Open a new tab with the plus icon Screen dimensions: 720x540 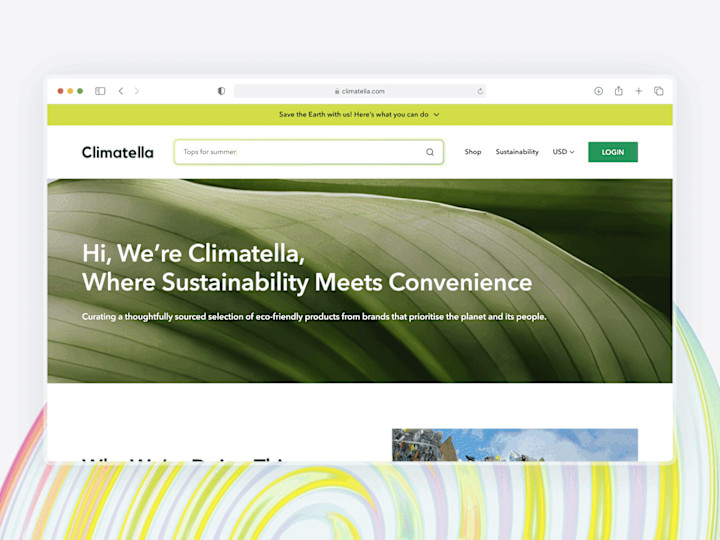tap(638, 91)
